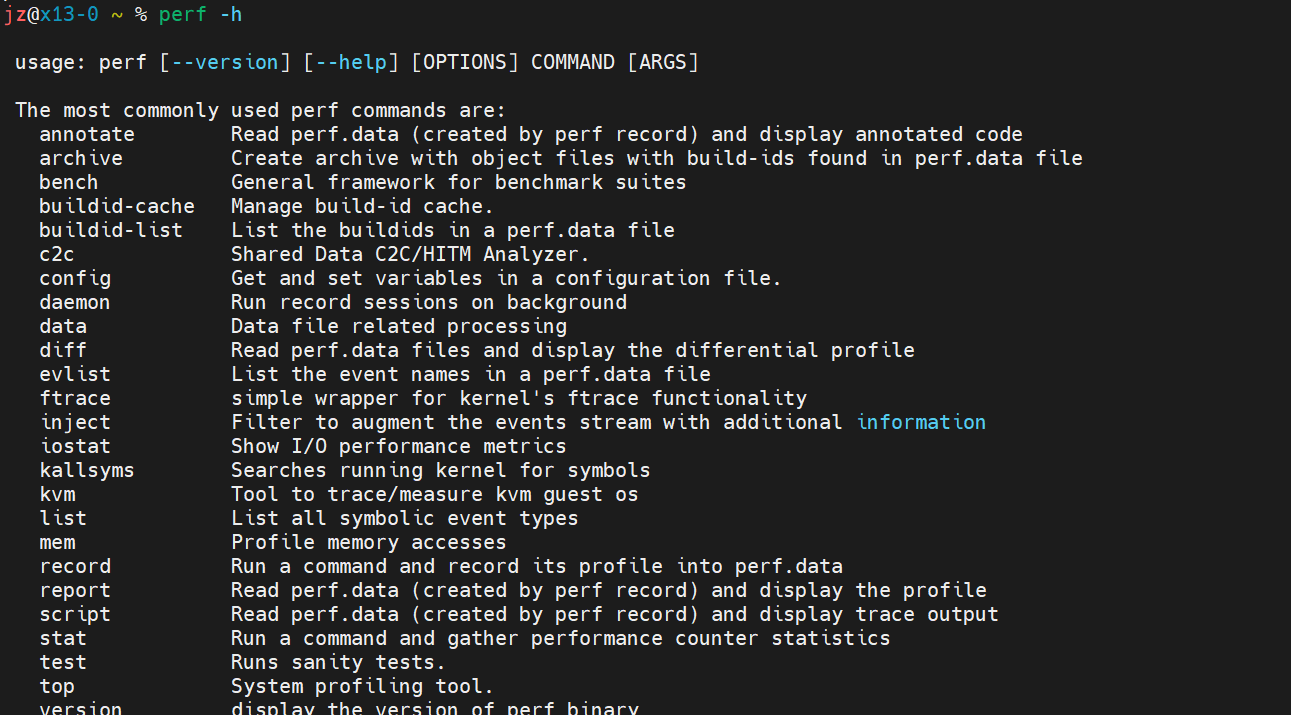Click the 'perf -h' command text
The width and height of the screenshot is (1291, 715).
click(x=200, y=14)
